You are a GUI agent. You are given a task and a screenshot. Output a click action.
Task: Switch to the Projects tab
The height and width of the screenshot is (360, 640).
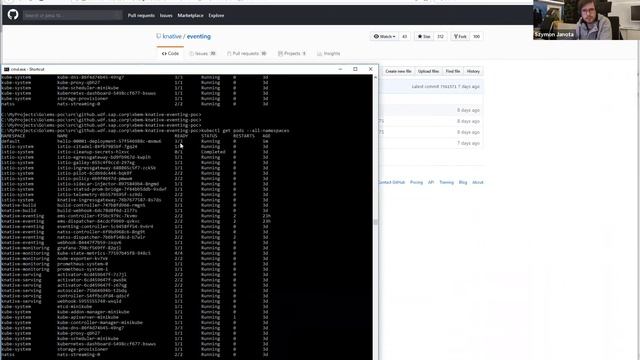[x=292, y=53]
